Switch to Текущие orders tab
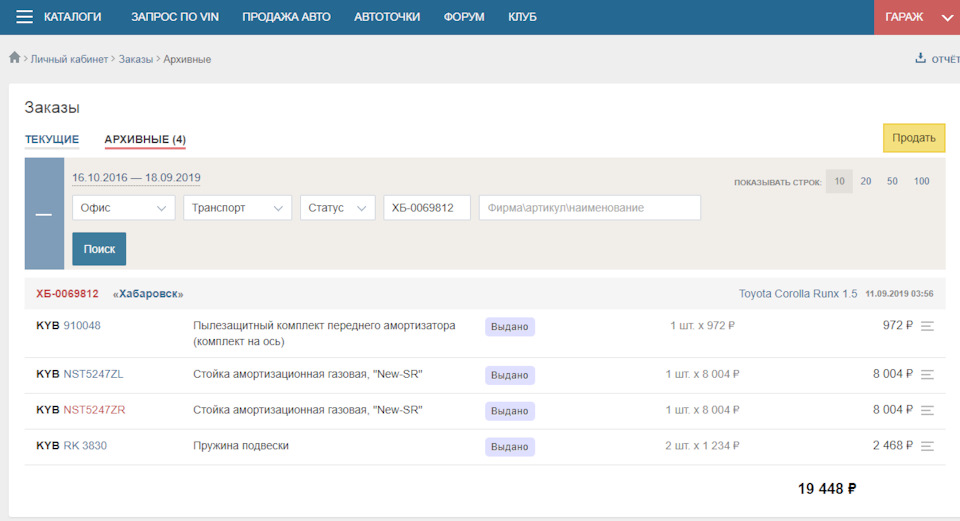960x521 pixels. pos(52,140)
